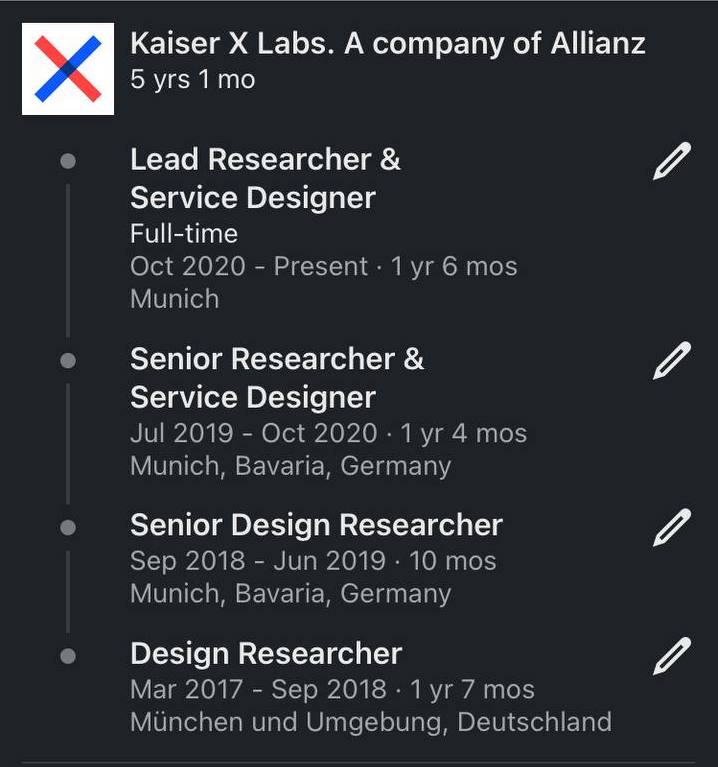Click pencil icon beside Senior Design Researcher
This screenshot has width=718, height=767.
(671, 527)
